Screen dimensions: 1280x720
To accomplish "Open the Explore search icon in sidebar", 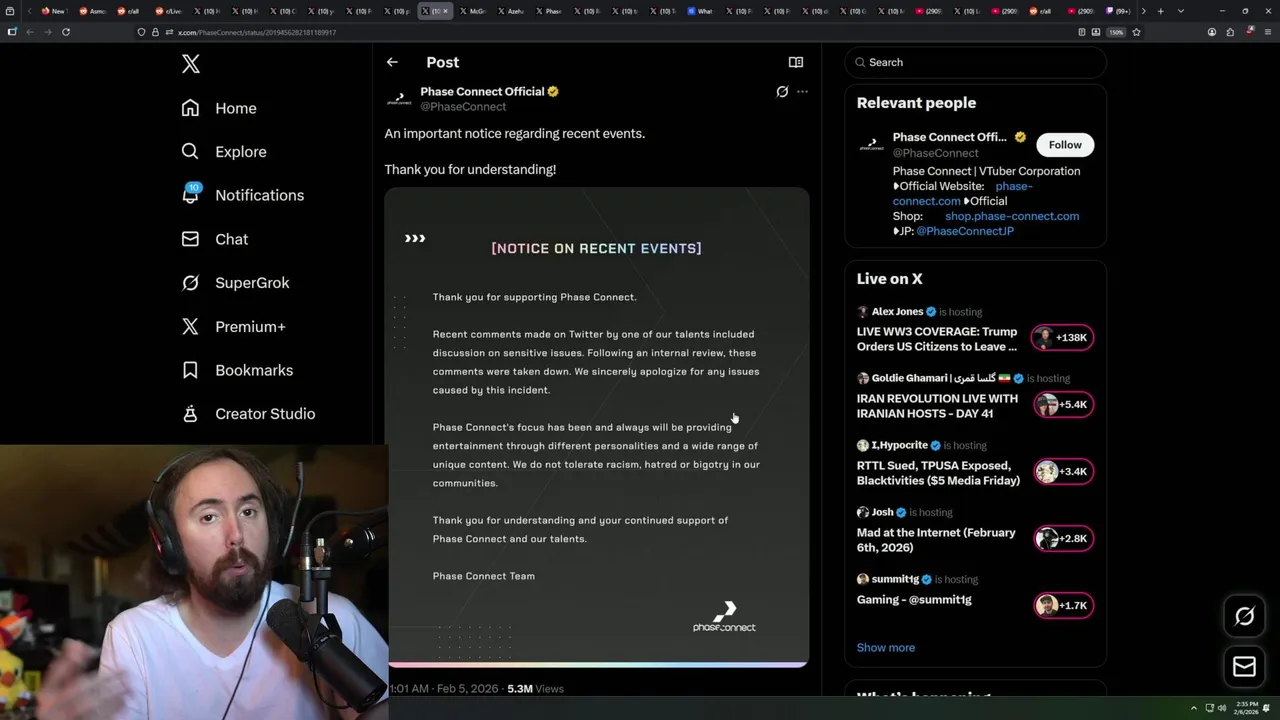I will point(190,151).
